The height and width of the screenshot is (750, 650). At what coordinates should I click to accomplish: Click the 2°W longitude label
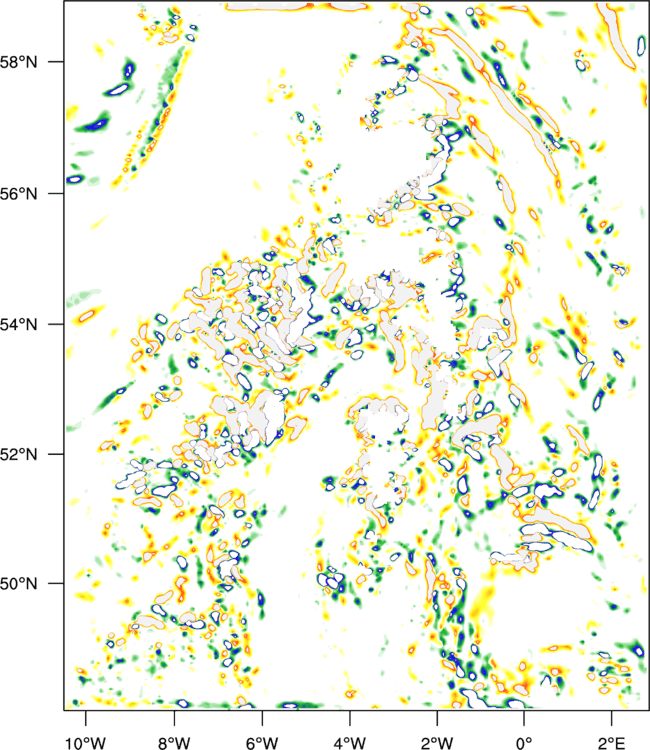437,743
